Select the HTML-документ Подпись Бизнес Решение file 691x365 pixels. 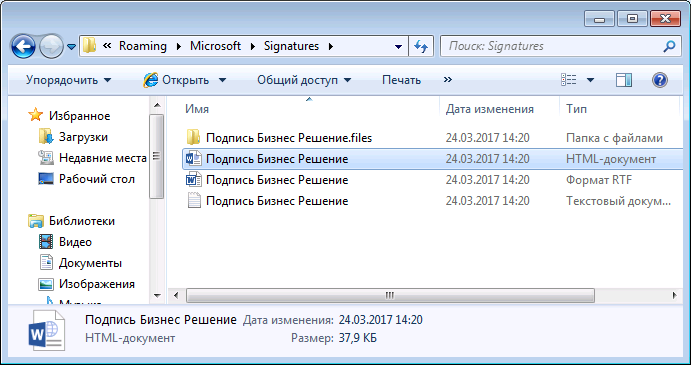(x=432, y=159)
